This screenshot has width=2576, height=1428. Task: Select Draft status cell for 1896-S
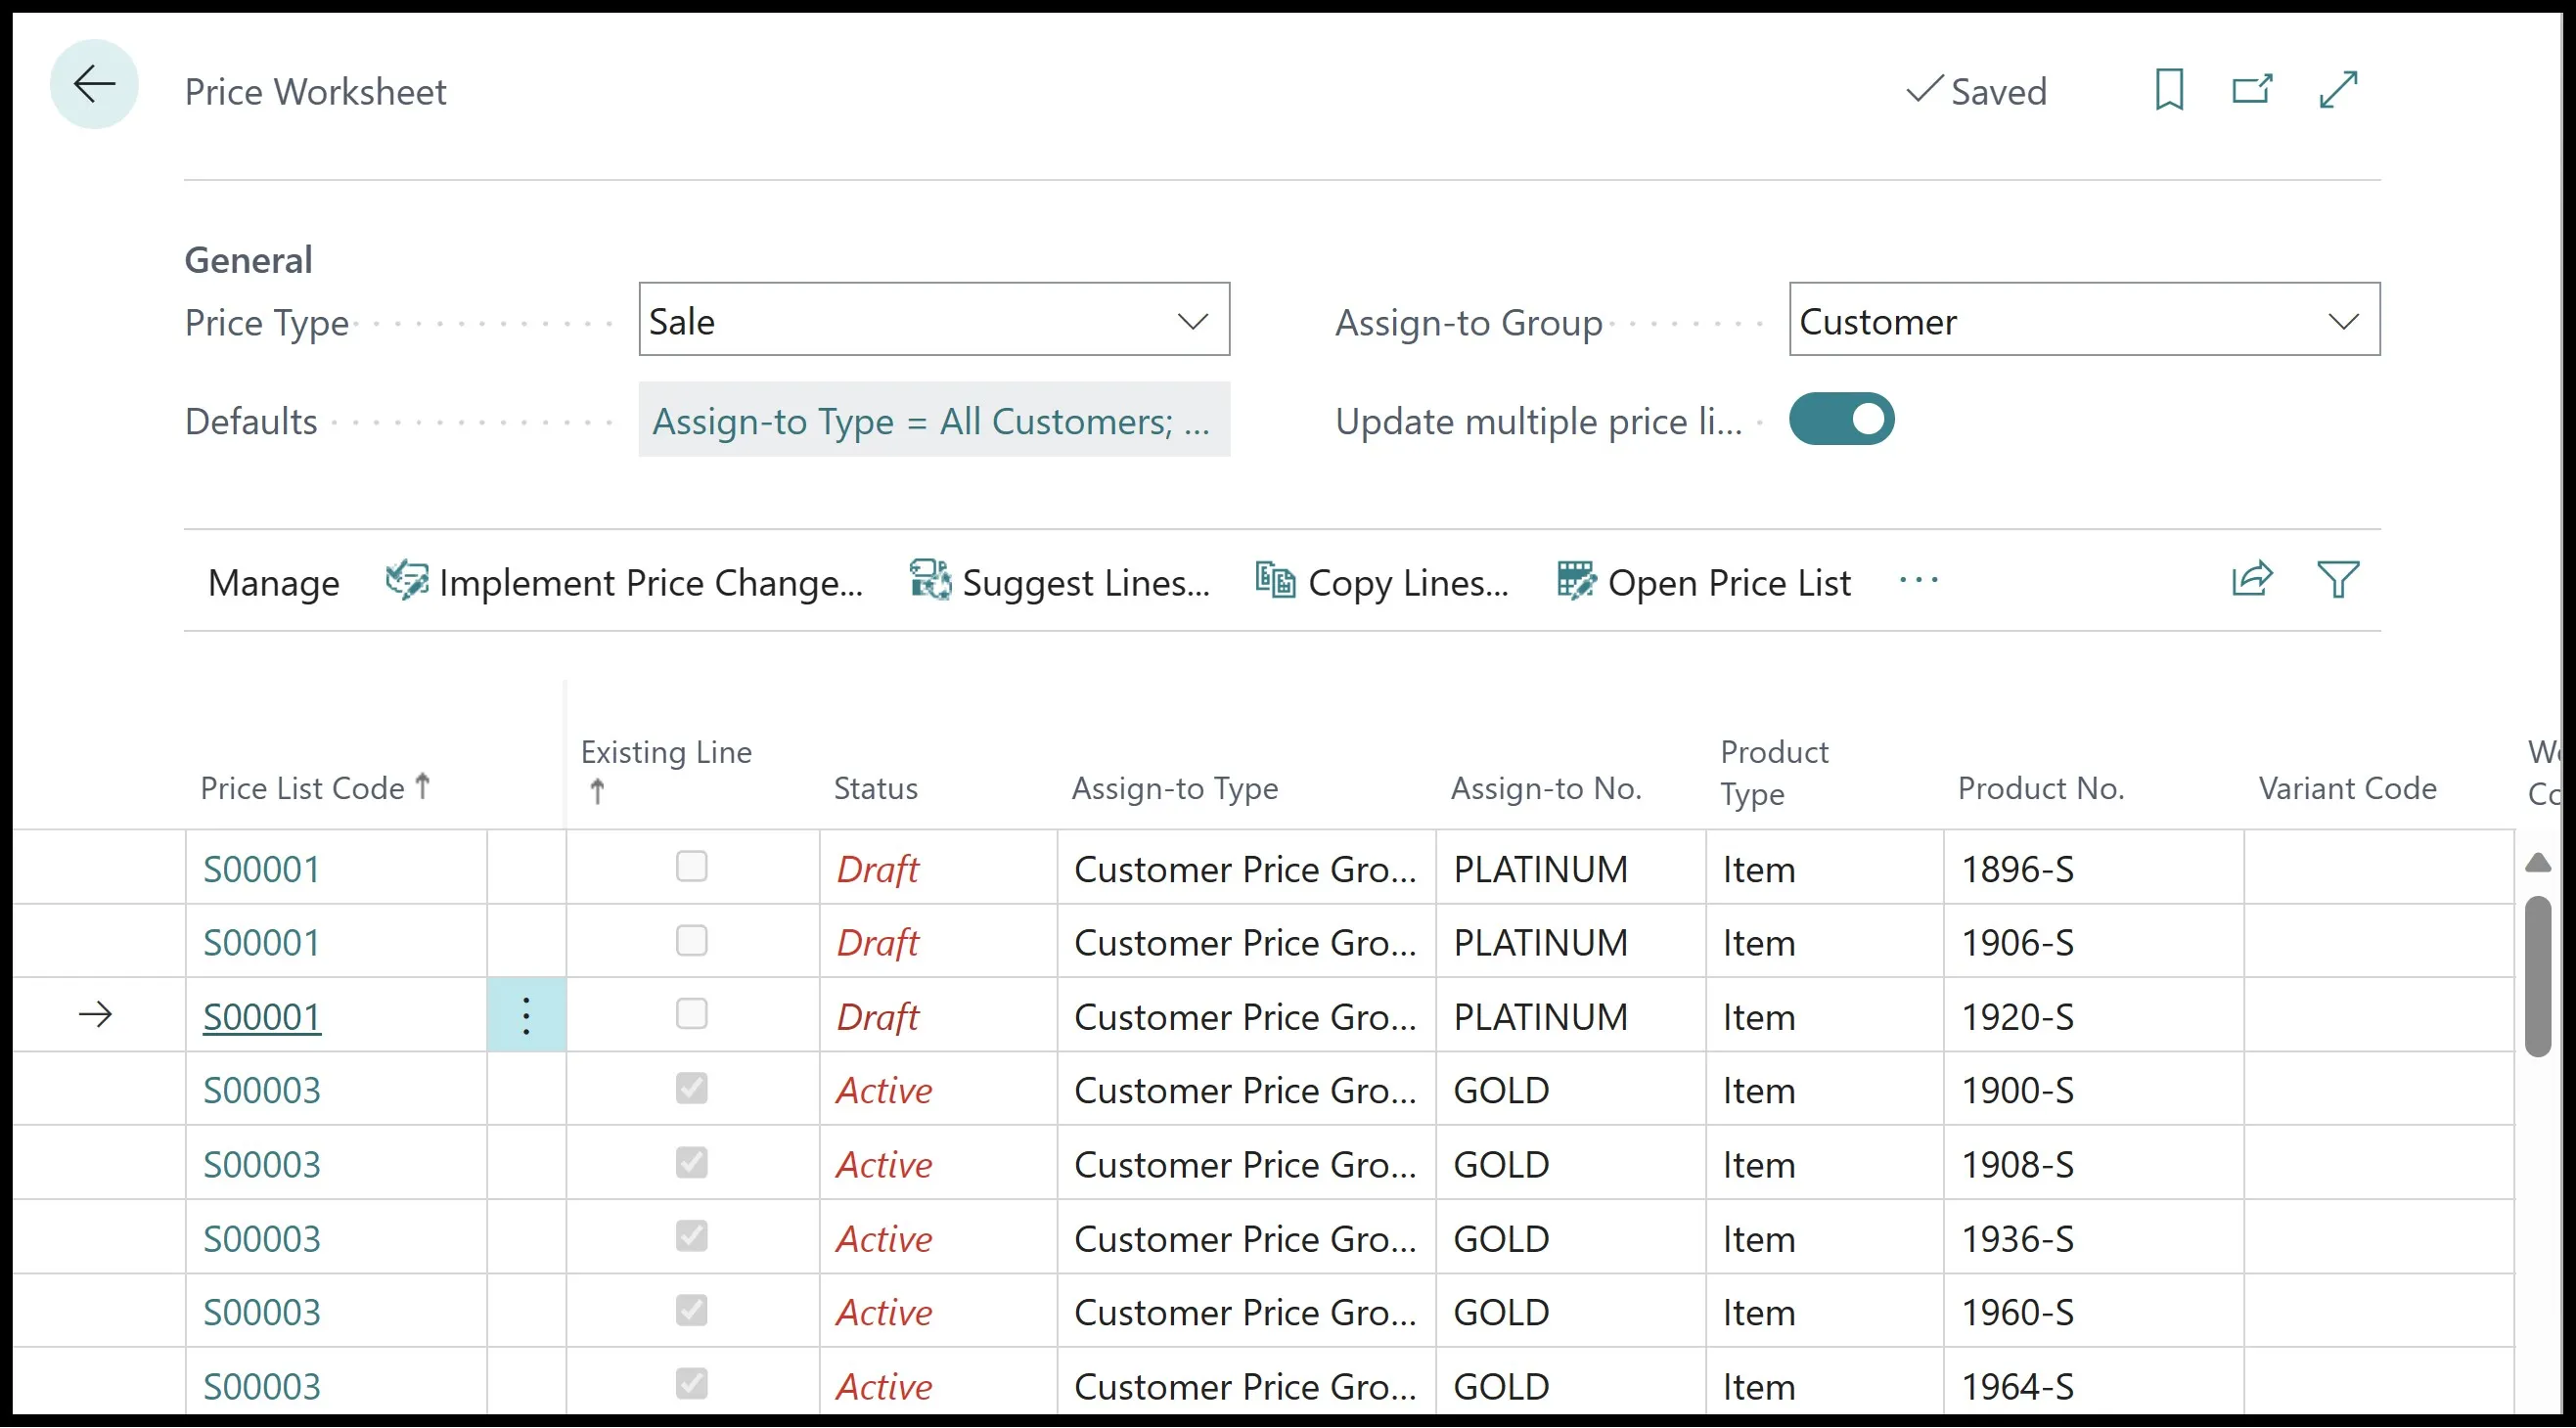[938, 868]
